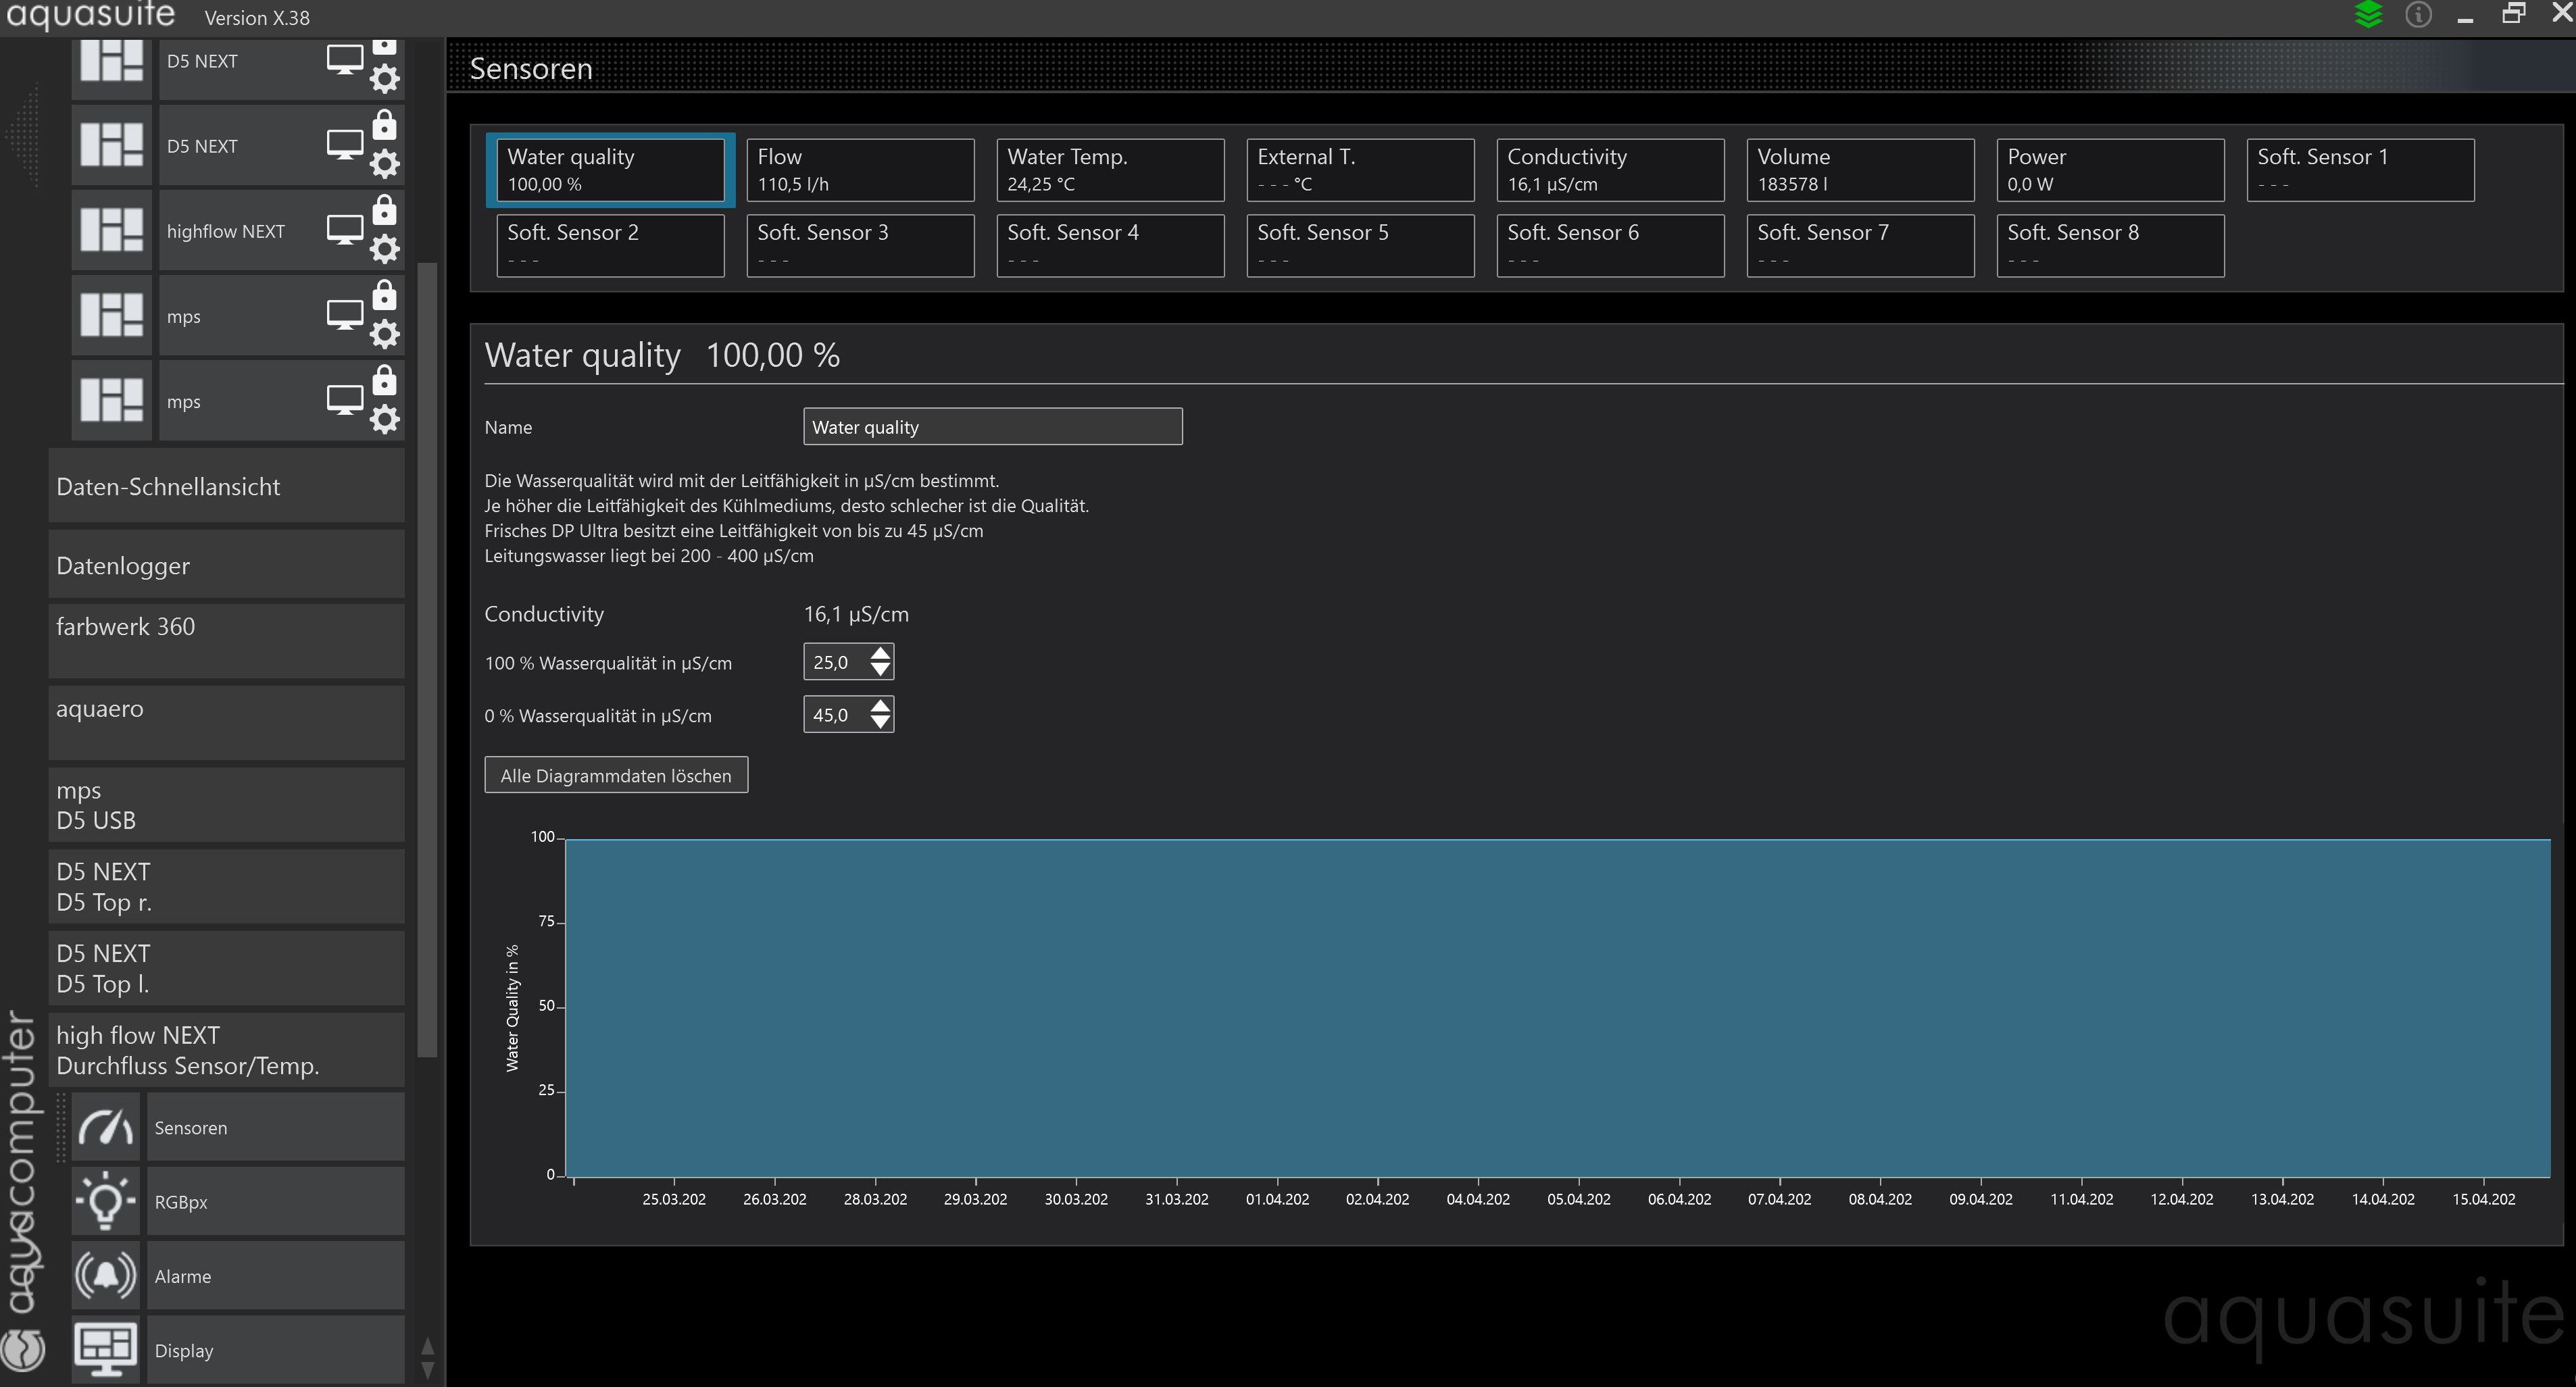Select the Soft. Sensor 3 tile
Viewport: 2576px width, 1387px height.
[x=860, y=246]
